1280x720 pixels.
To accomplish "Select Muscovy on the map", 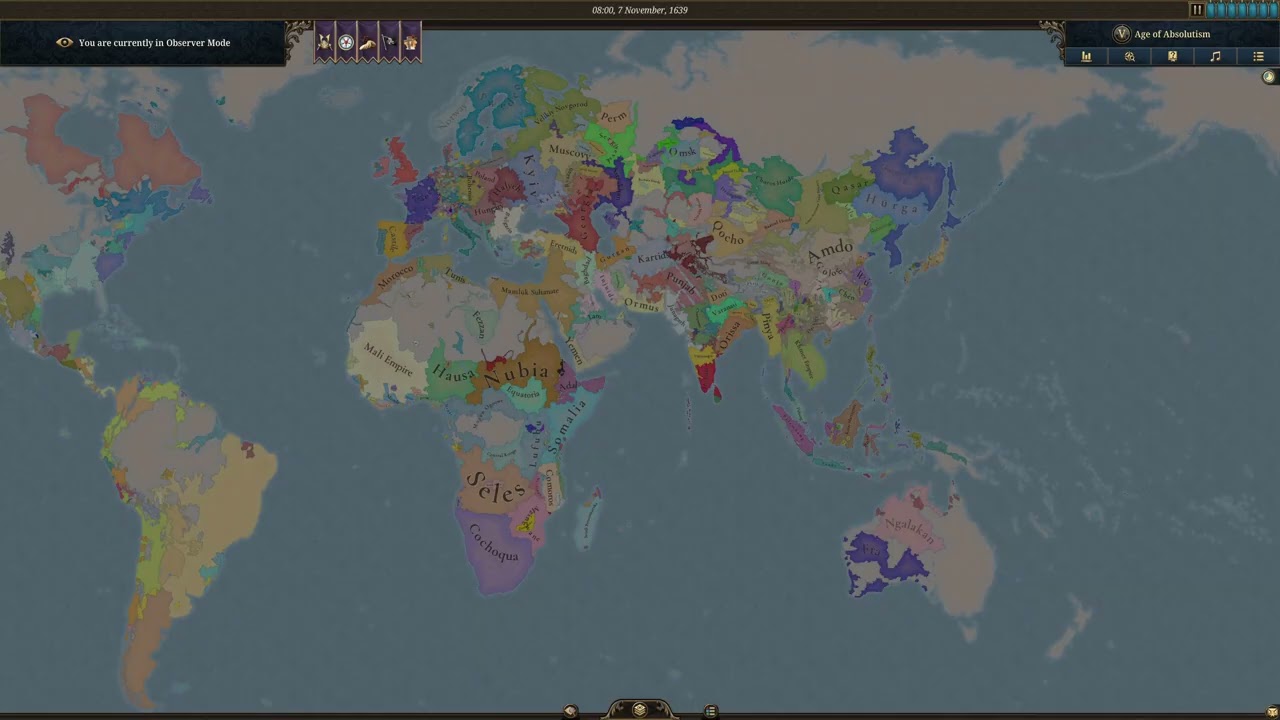I will (x=568, y=153).
